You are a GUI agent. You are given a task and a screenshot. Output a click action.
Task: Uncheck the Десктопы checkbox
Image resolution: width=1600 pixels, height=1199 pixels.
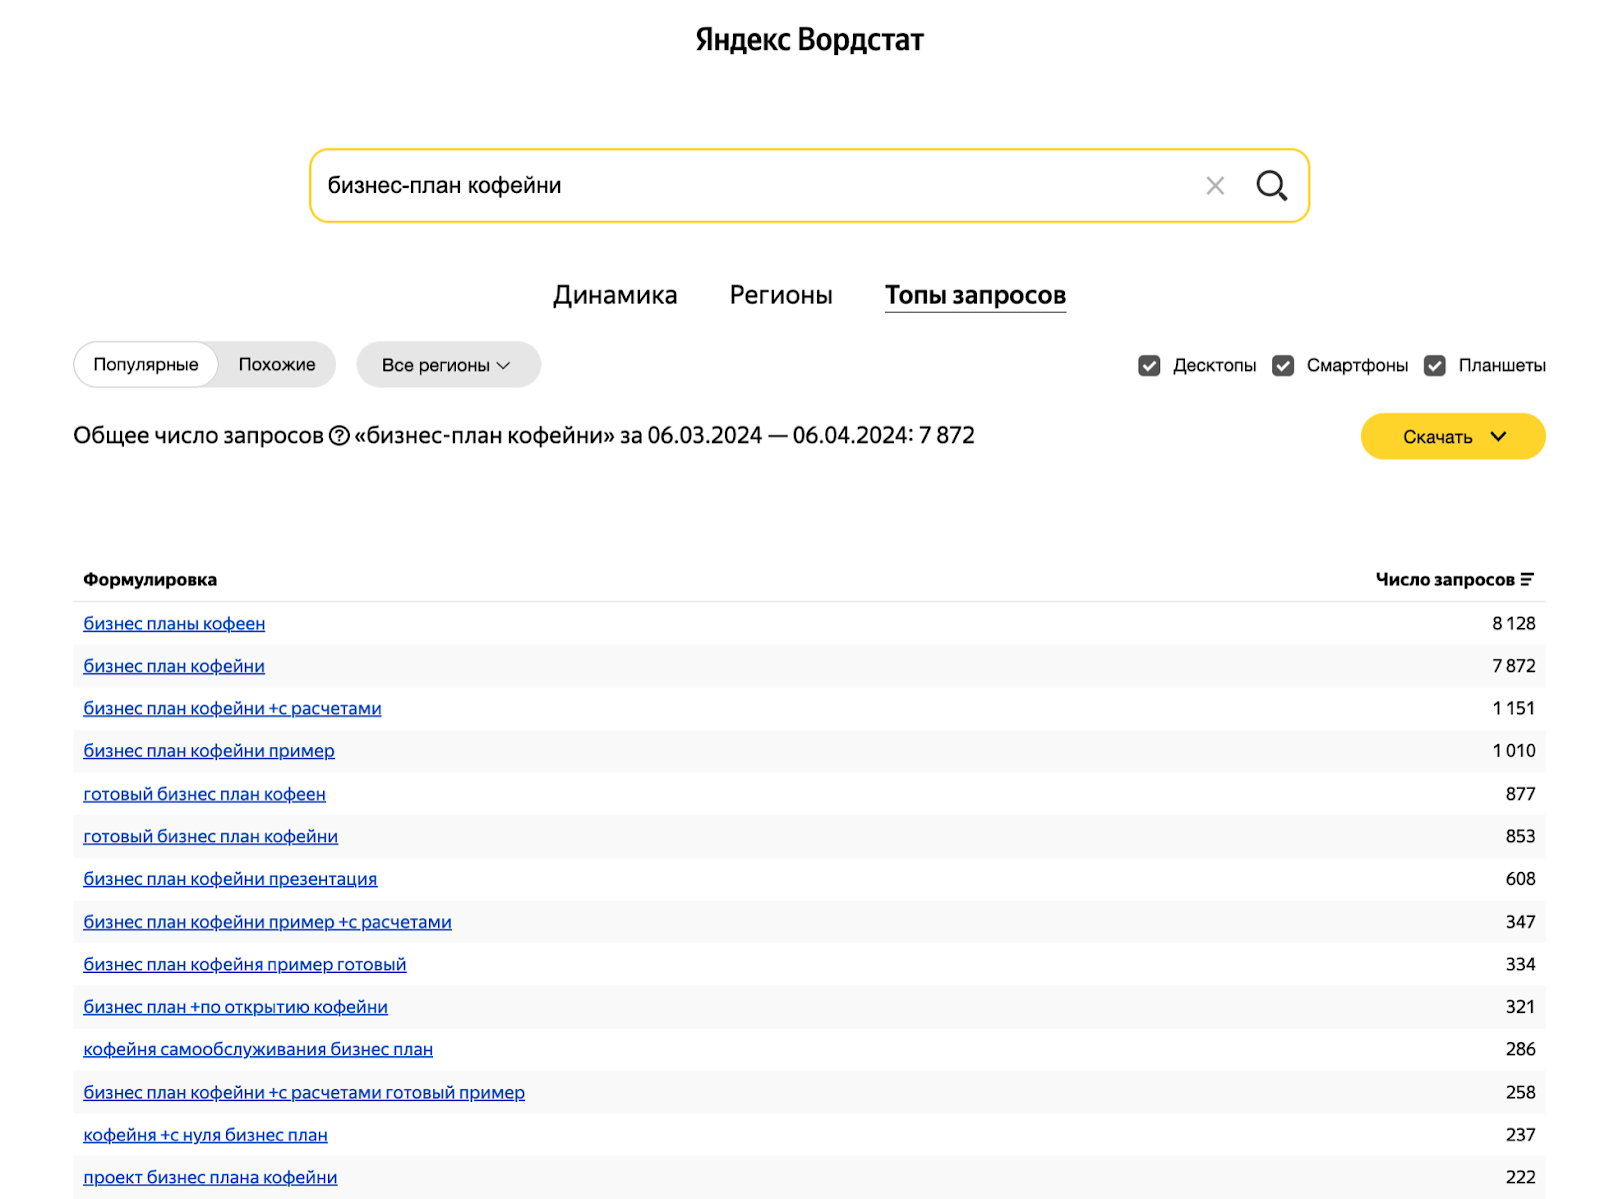pyautogui.click(x=1149, y=366)
